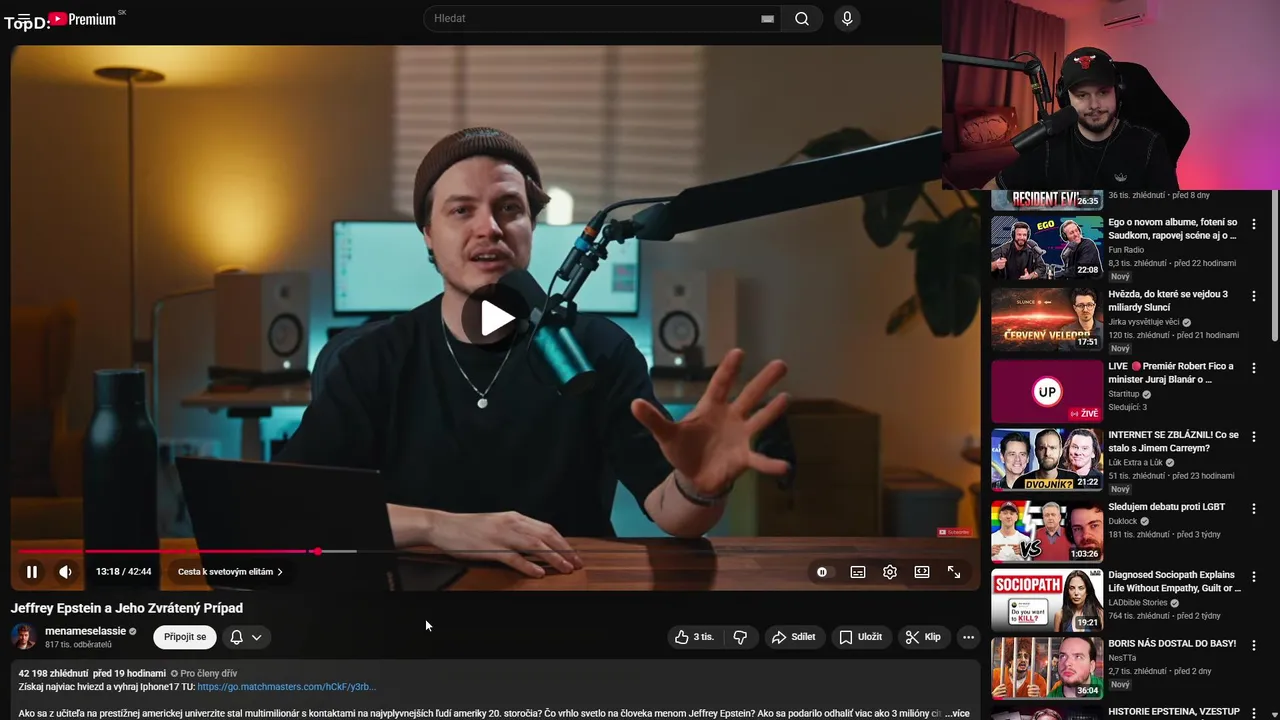The height and width of the screenshot is (720, 1280).
Task: Click the 13:18 / 42:44 time display
Action: (124, 572)
